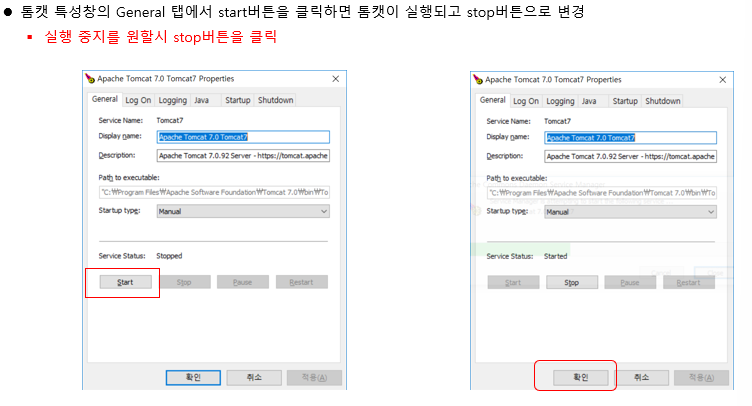
Task: Click 'Started' service status text
Action: [x=555, y=256]
